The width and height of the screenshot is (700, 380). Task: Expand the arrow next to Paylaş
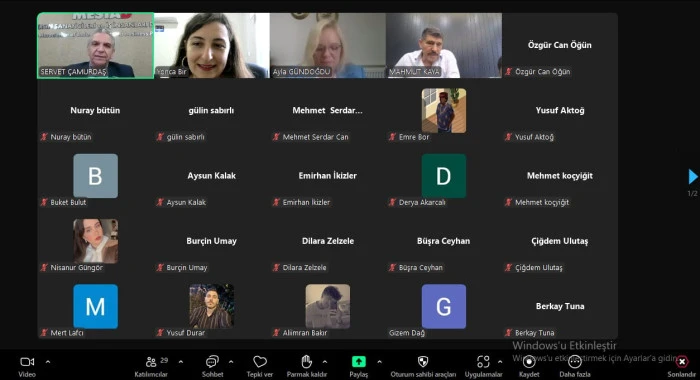(x=379, y=362)
